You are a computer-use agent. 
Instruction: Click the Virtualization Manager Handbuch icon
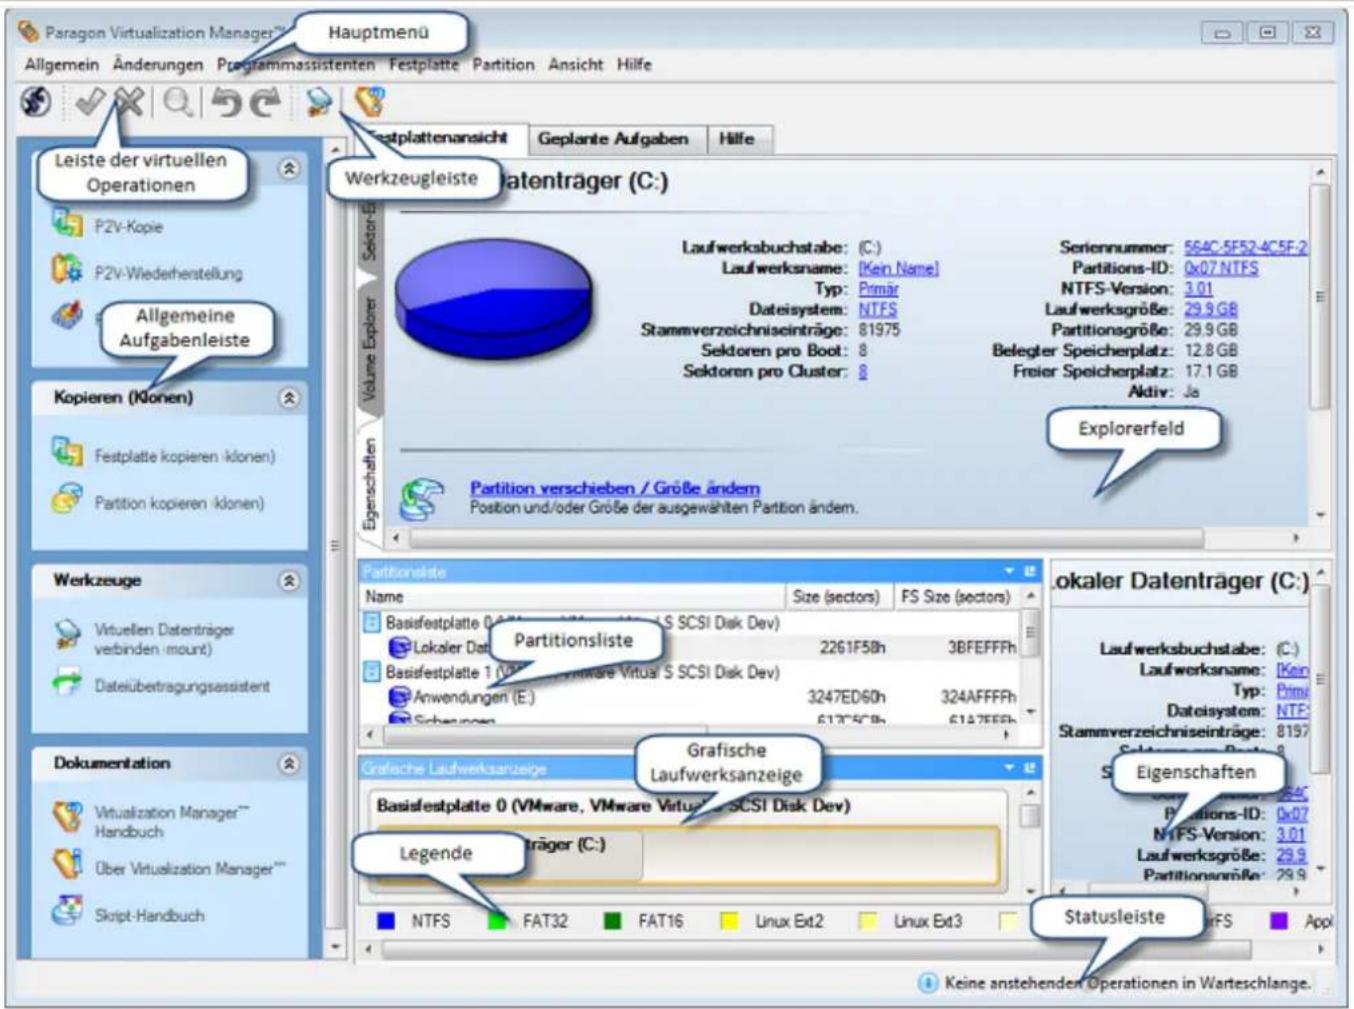pyautogui.click(x=67, y=817)
